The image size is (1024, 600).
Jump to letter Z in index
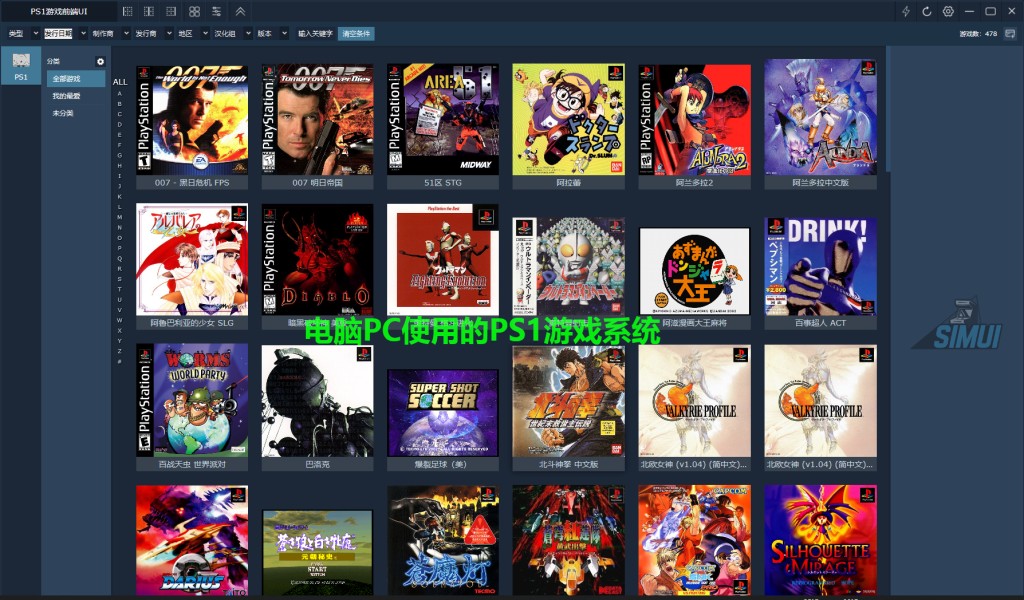[x=120, y=351]
